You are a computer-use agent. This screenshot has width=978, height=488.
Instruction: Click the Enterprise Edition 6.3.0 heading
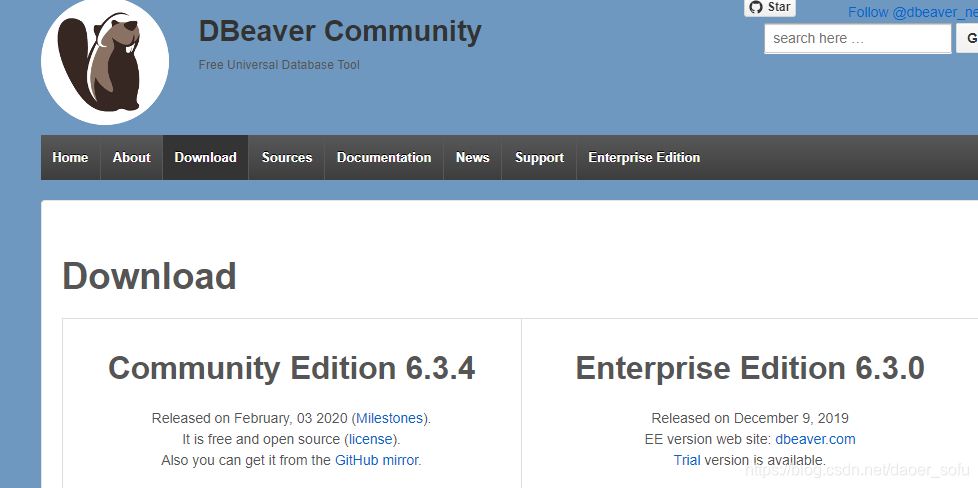click(x=750, y=368)
